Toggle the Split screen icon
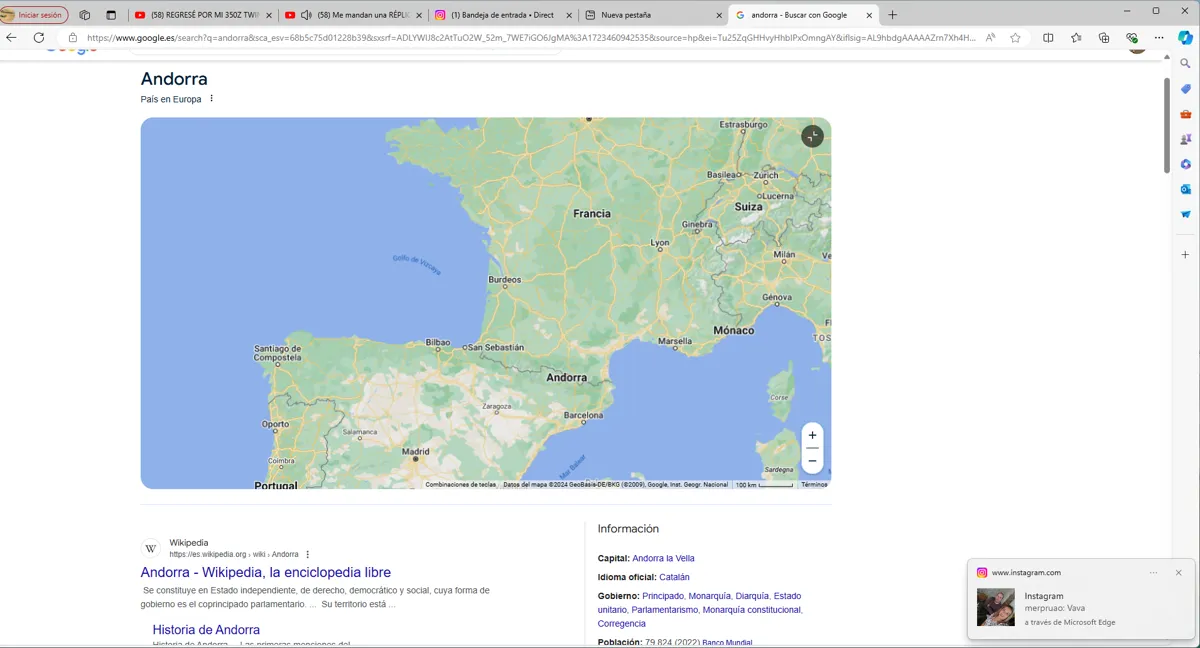Viewport: 1200px width, 648px height. [1048, 38]
